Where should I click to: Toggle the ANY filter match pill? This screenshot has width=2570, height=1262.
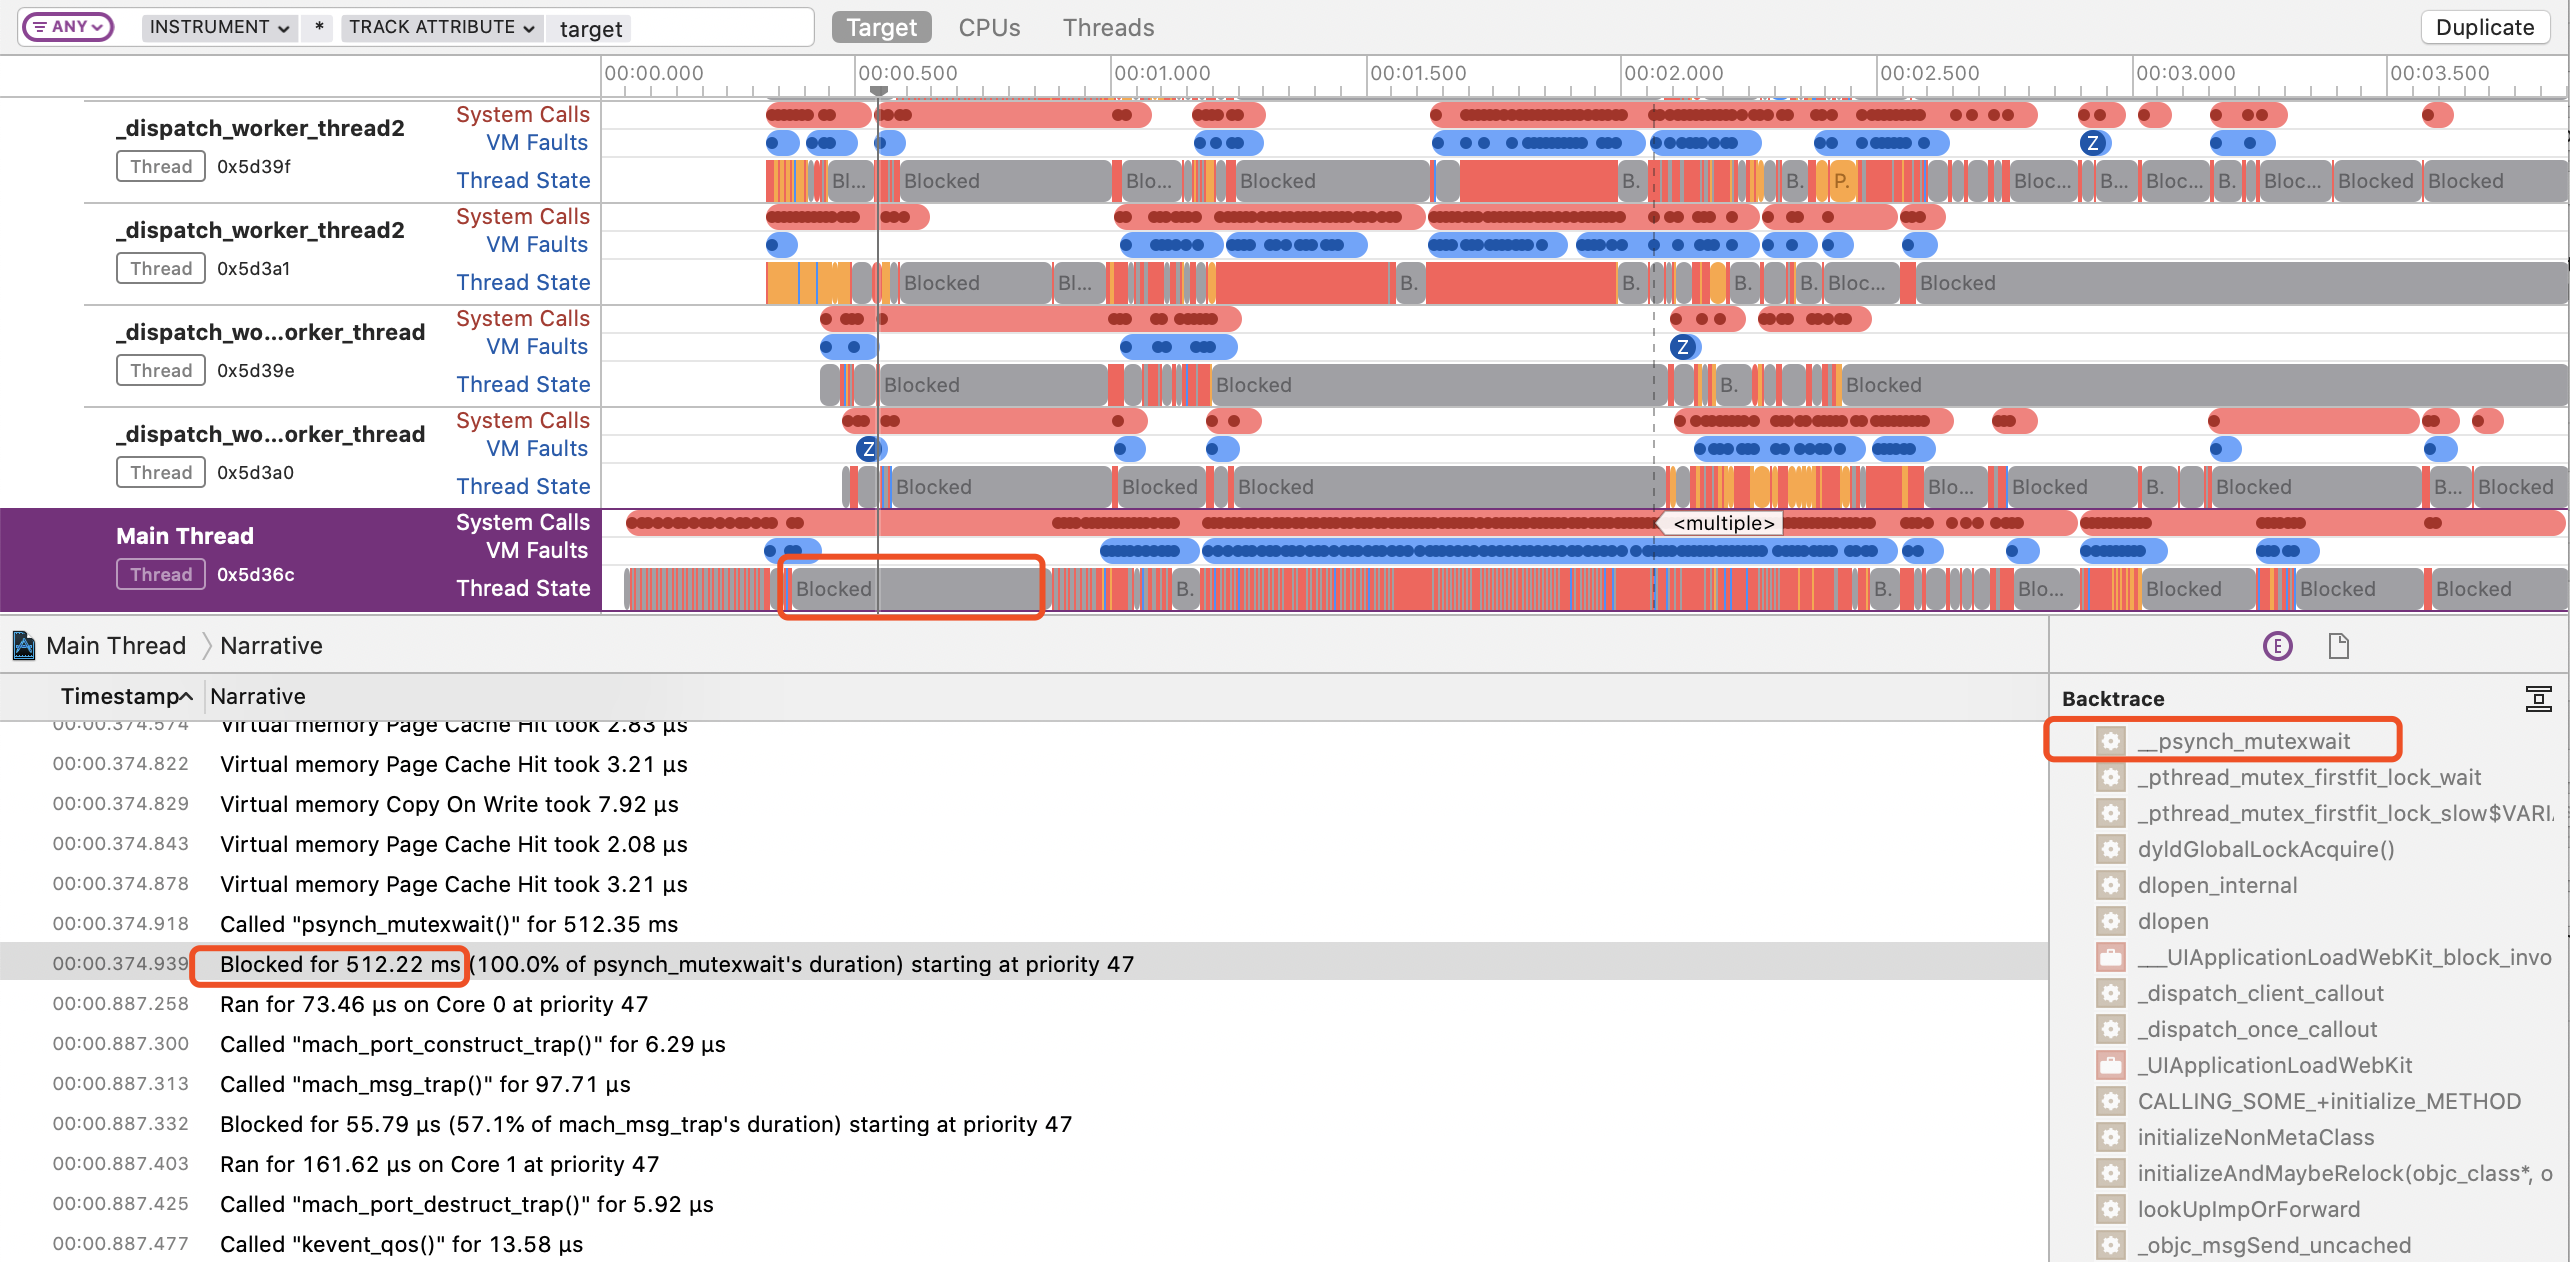[68, 27]
